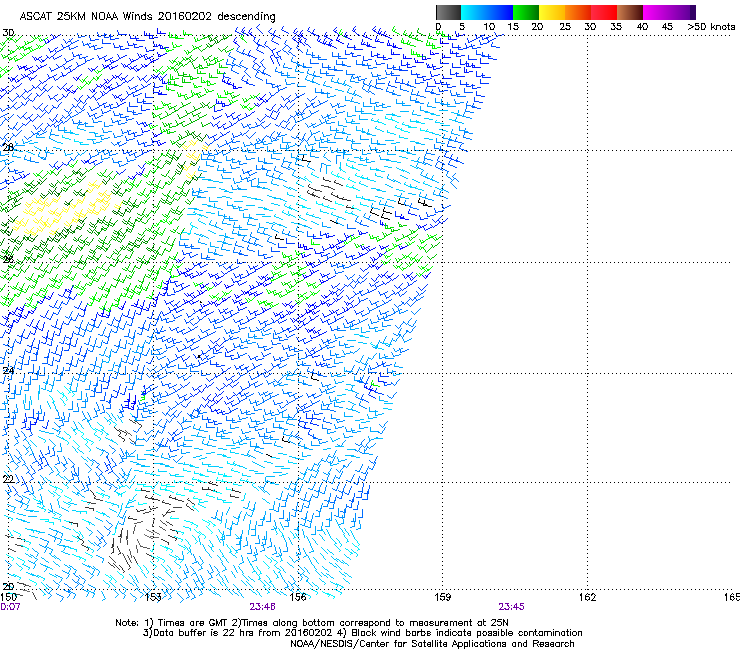This screenshot has width=740, height=650.
Task: Click the yellow 20-25 knots legend swatch
Action: click(x=552, y=12)
